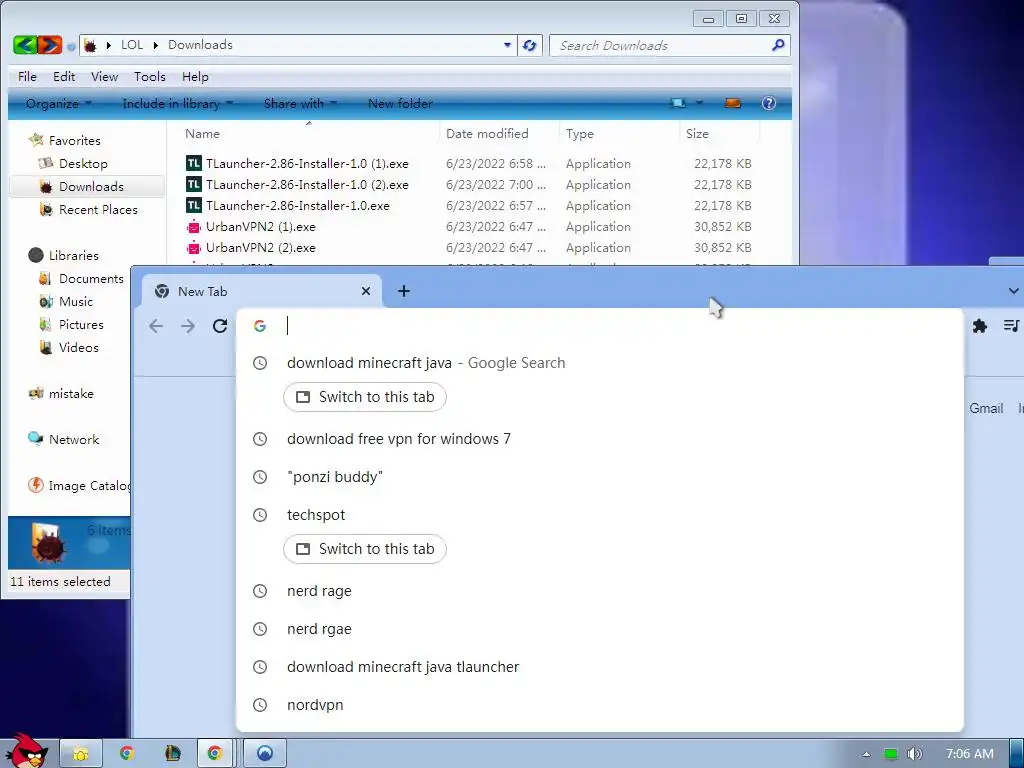Click the Search Downloads input field
This screenshot has height=768, width=1024.
pyautogui.click(x=660, y=45)
